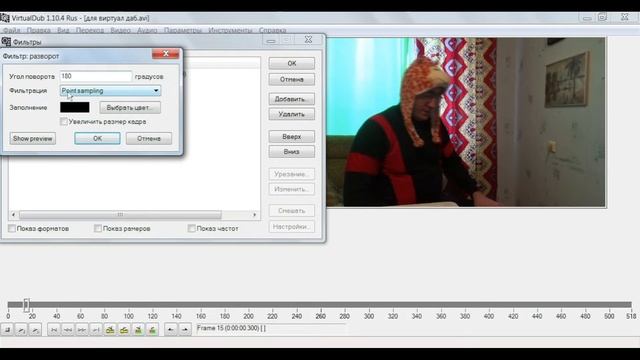Scan forward for next scene
Image resolution: width=640 pixels, height=360 pixels.
point(152,329)
